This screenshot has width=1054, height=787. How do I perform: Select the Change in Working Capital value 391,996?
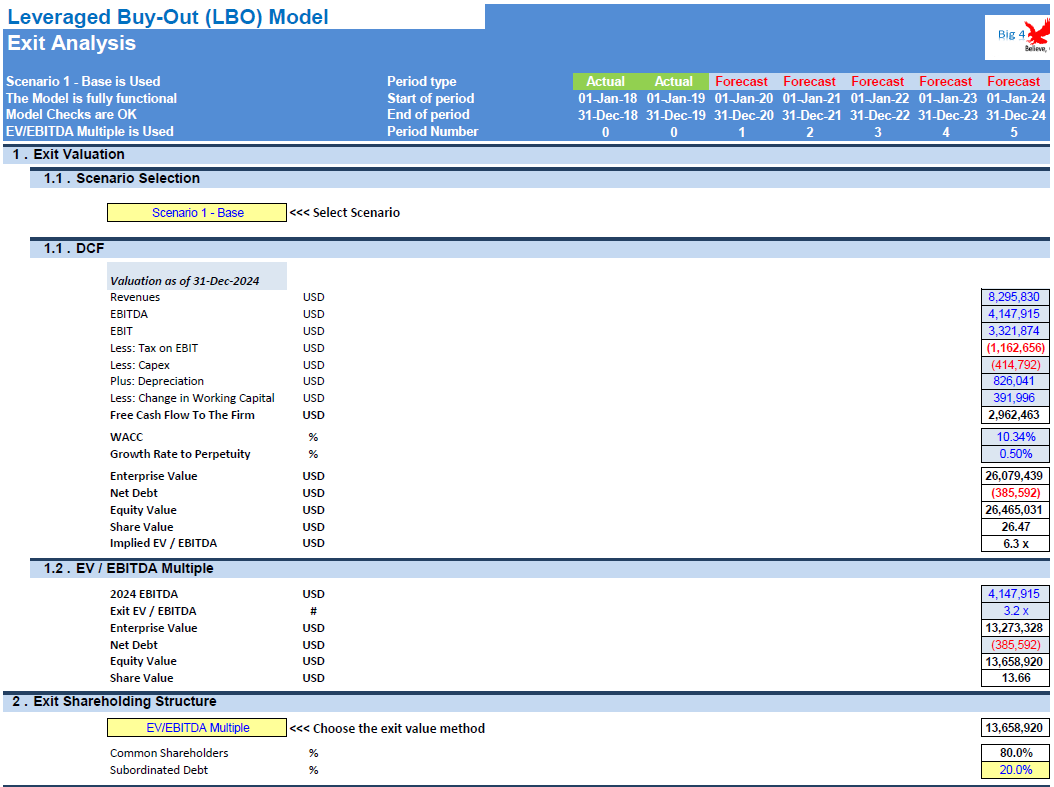pyautogui.click(x=1015, y=398)
